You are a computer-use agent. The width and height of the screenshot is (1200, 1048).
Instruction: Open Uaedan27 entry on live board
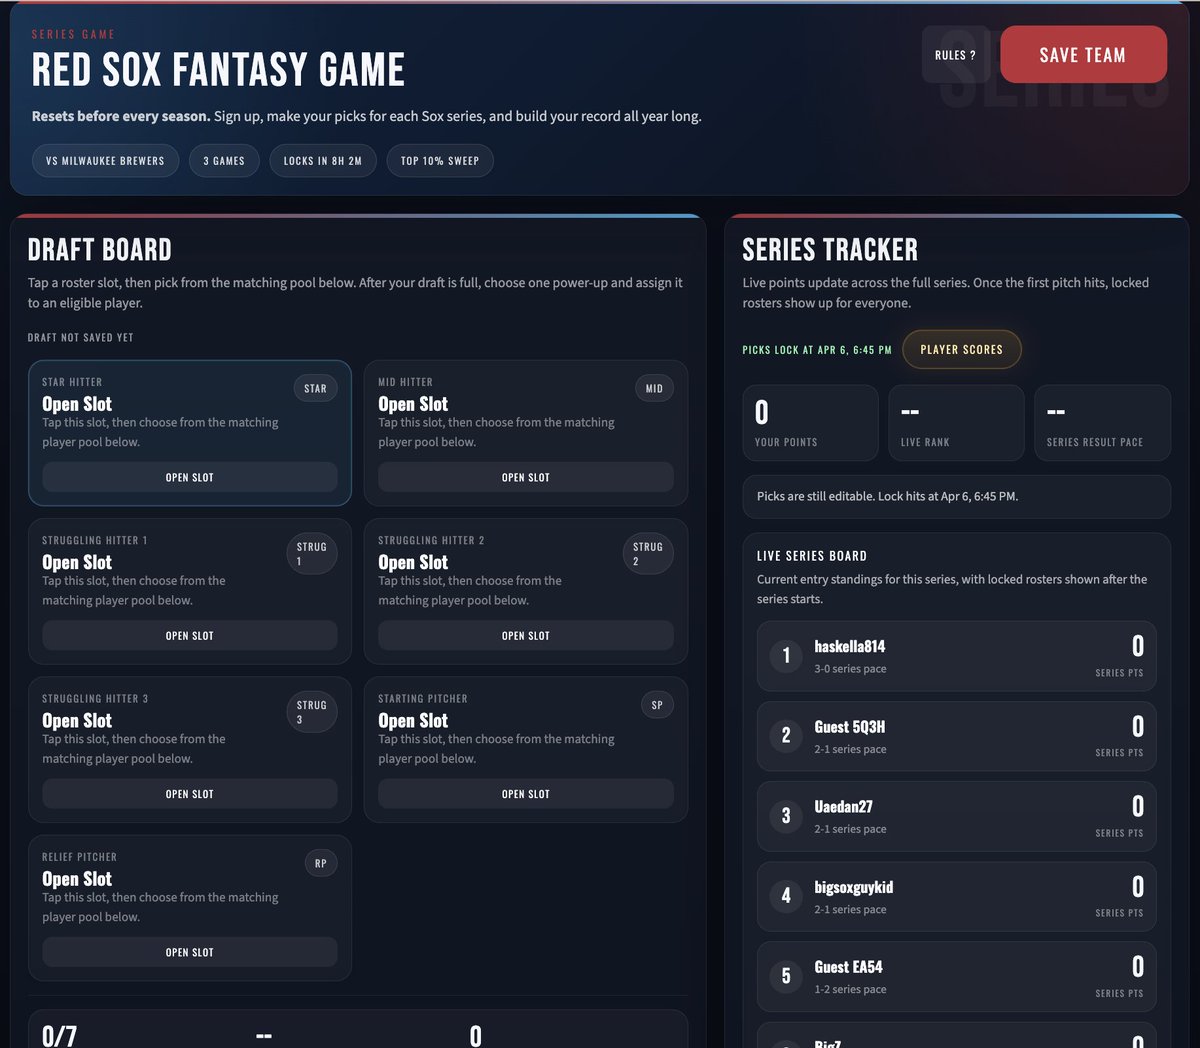956,816
